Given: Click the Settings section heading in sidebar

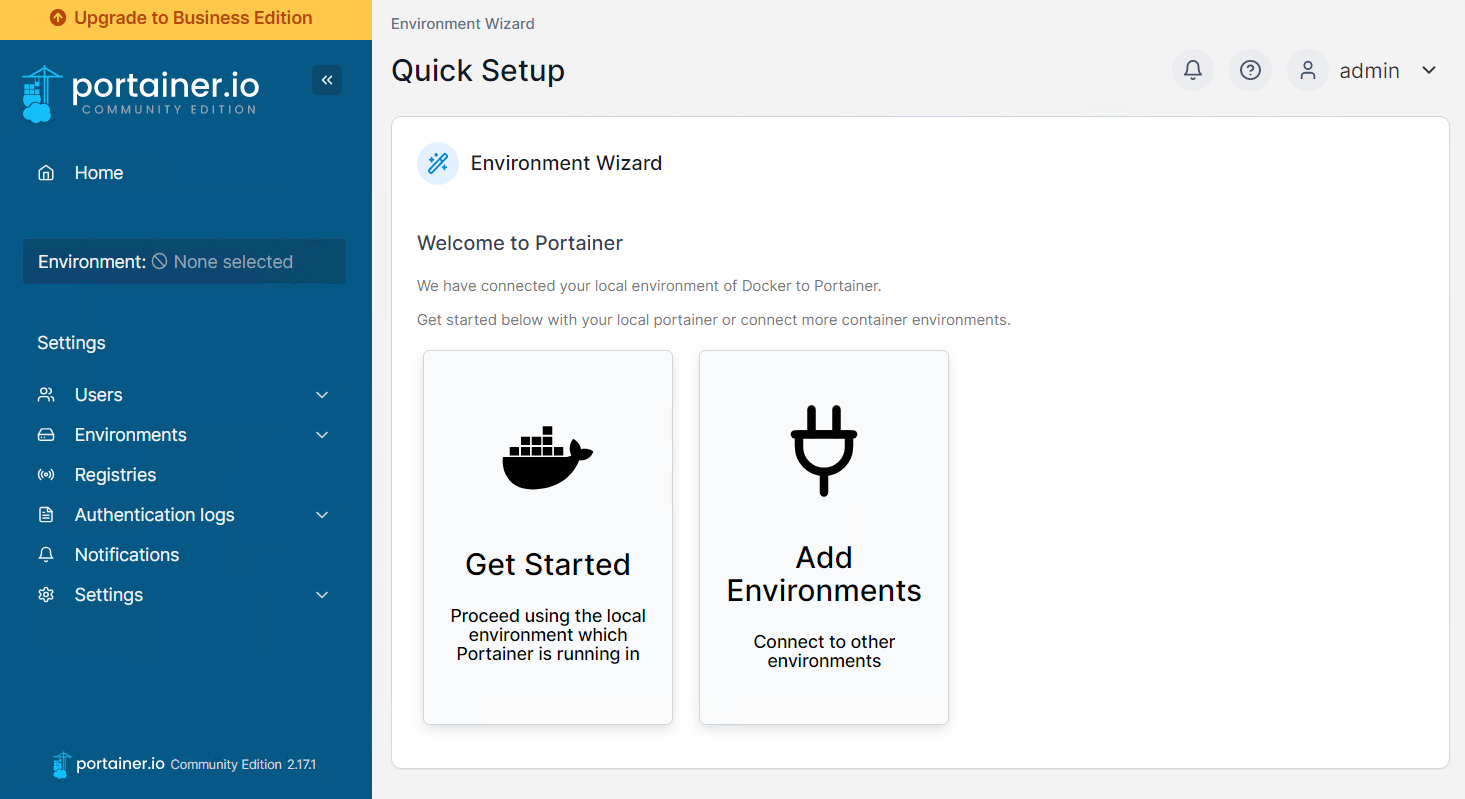Looking at the screenshot, I should 71,343.
